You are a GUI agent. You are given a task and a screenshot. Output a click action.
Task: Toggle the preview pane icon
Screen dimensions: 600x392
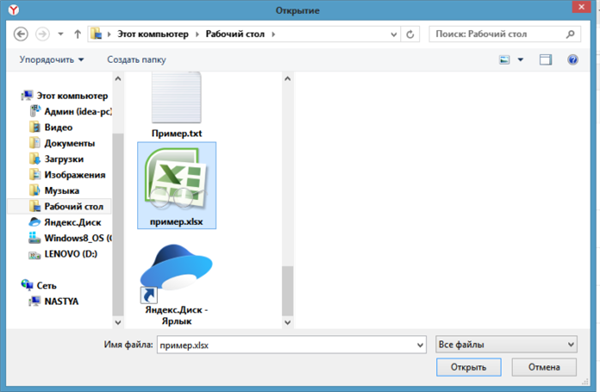tap(545, 60)
